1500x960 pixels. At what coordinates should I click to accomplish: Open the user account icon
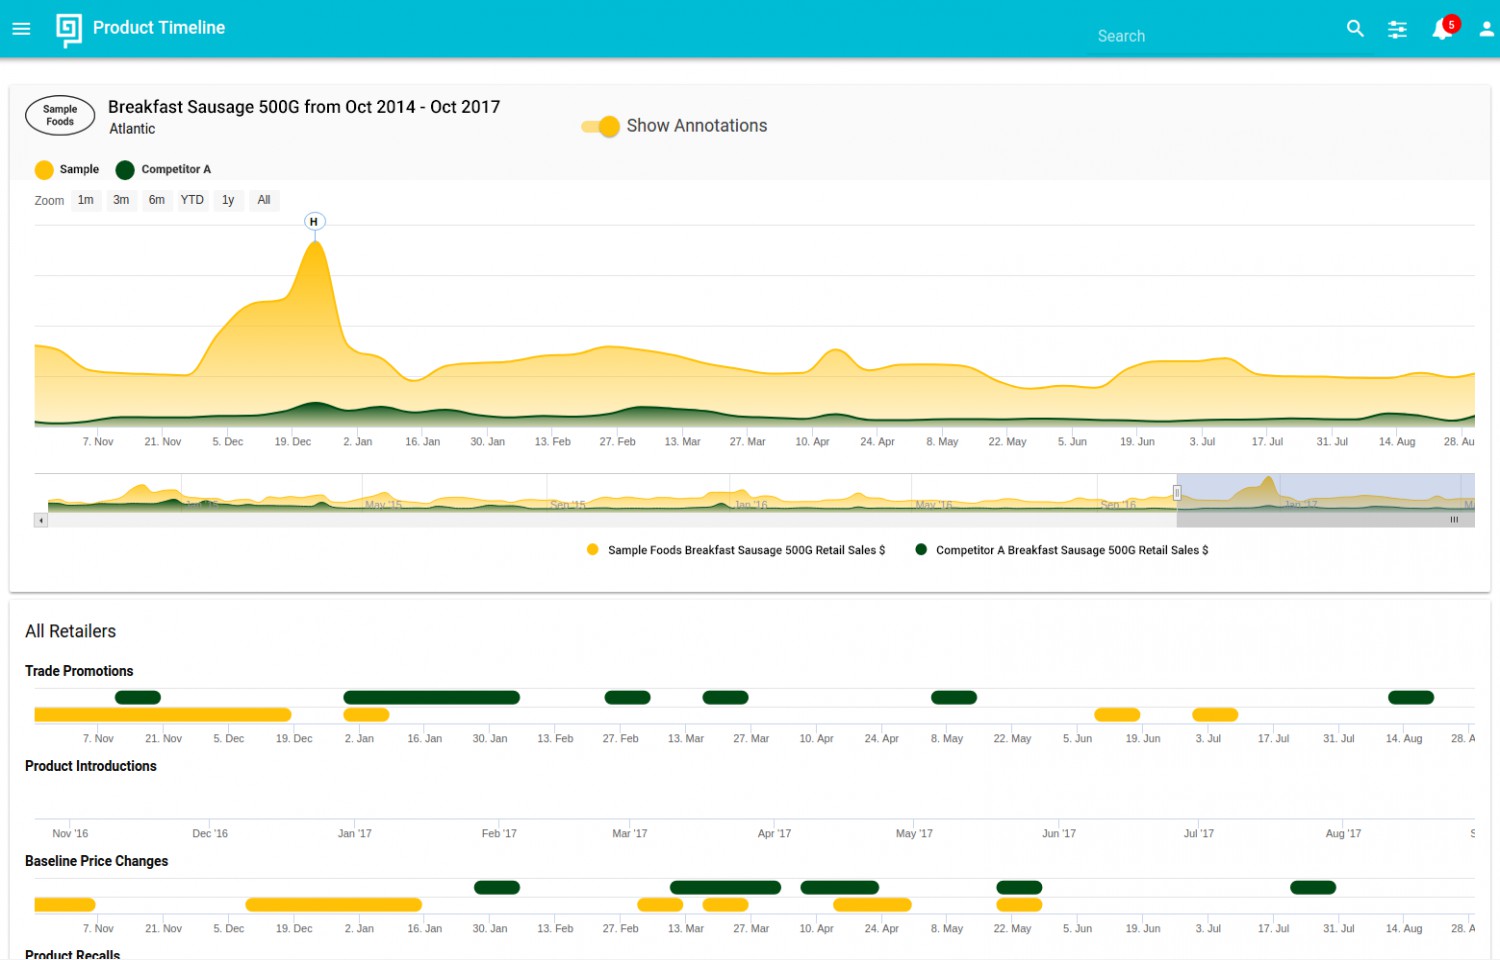point(1486,30)
